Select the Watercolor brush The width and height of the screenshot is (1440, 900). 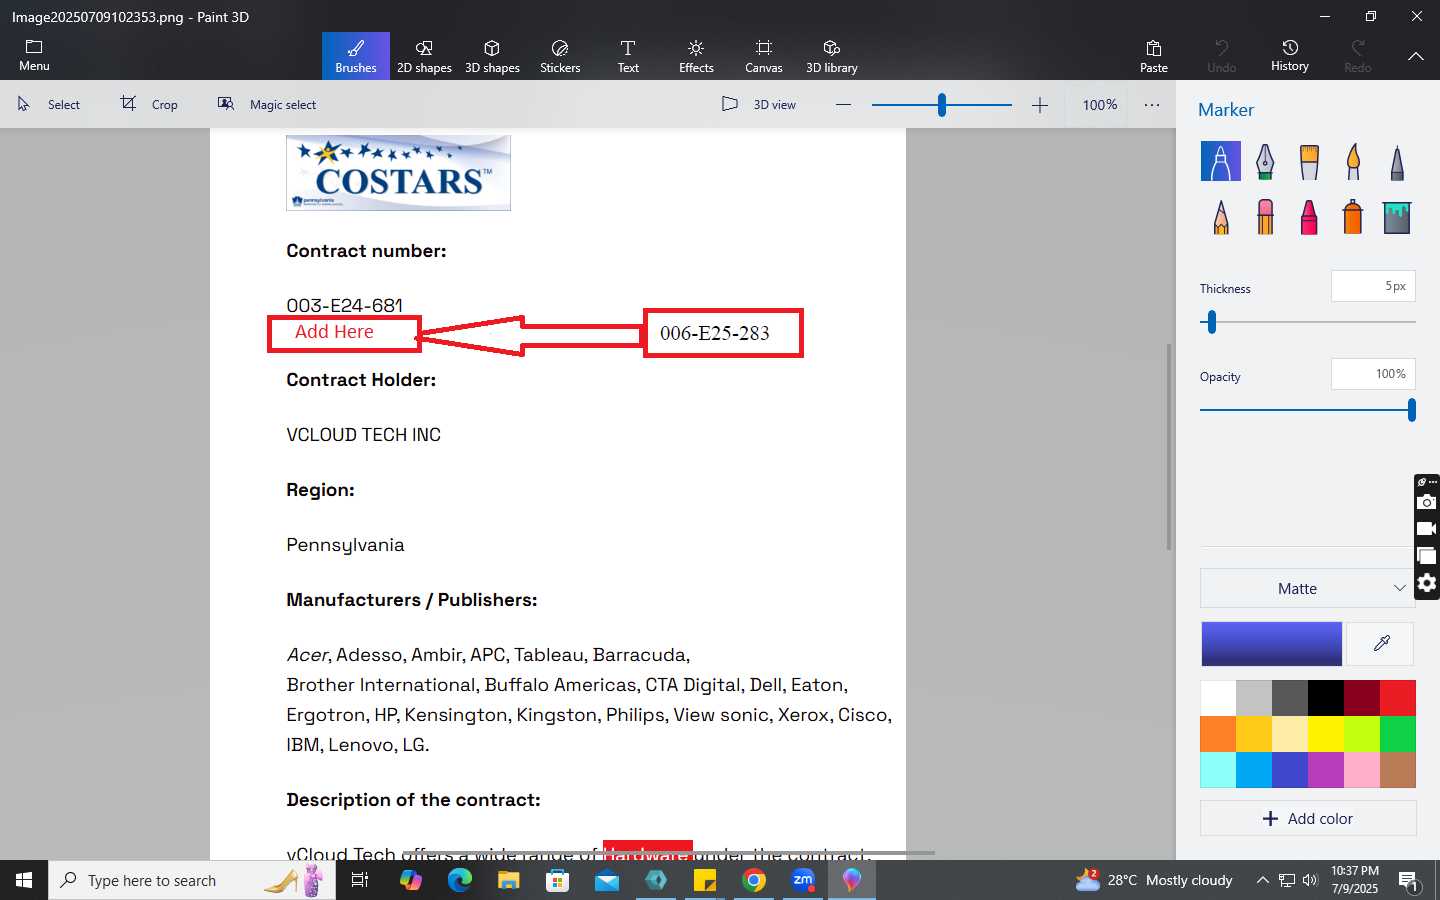[x=1353, y=161]
